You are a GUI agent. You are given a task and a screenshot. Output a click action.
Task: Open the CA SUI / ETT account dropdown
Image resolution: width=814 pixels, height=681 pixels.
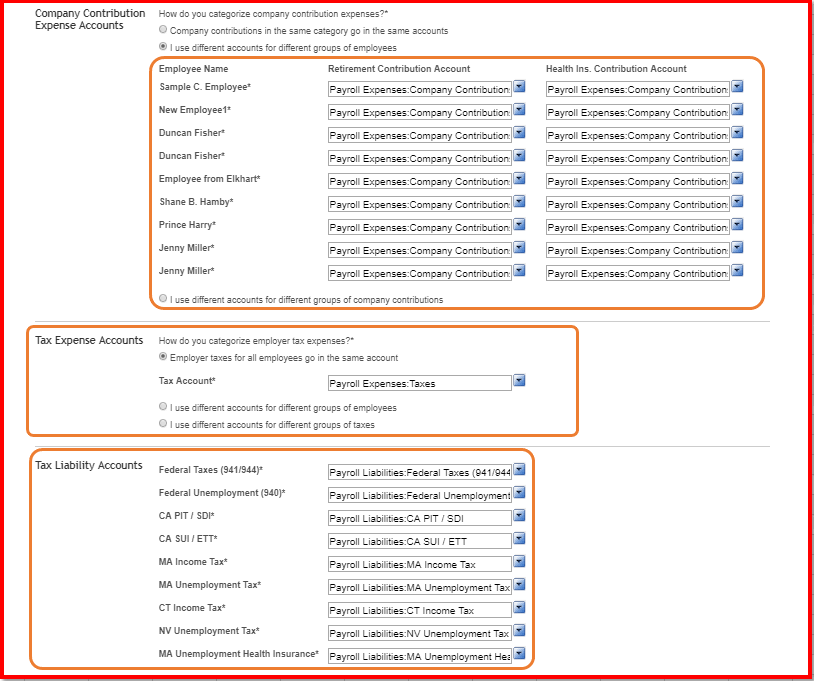[x=519, y=539]
